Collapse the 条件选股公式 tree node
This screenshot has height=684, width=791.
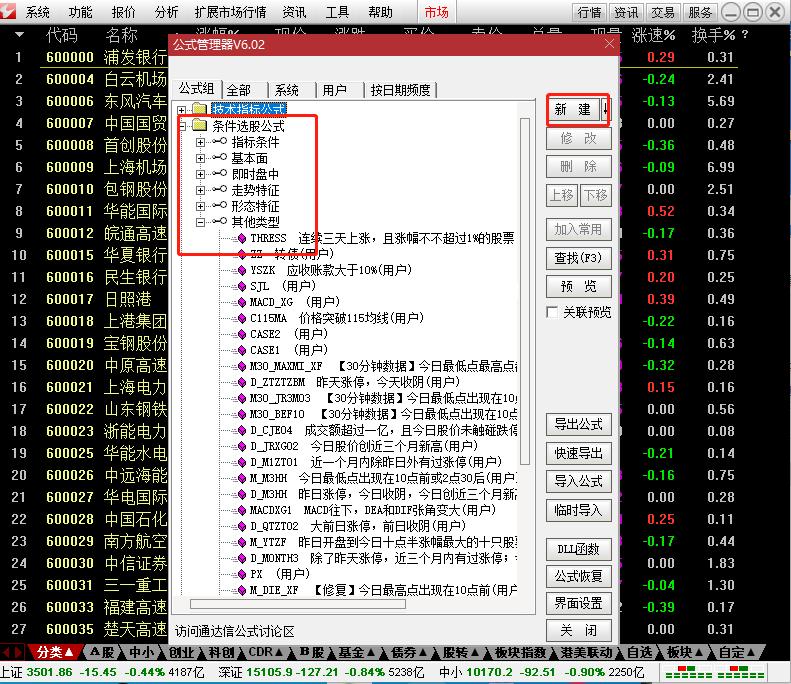tap(182, 125)
